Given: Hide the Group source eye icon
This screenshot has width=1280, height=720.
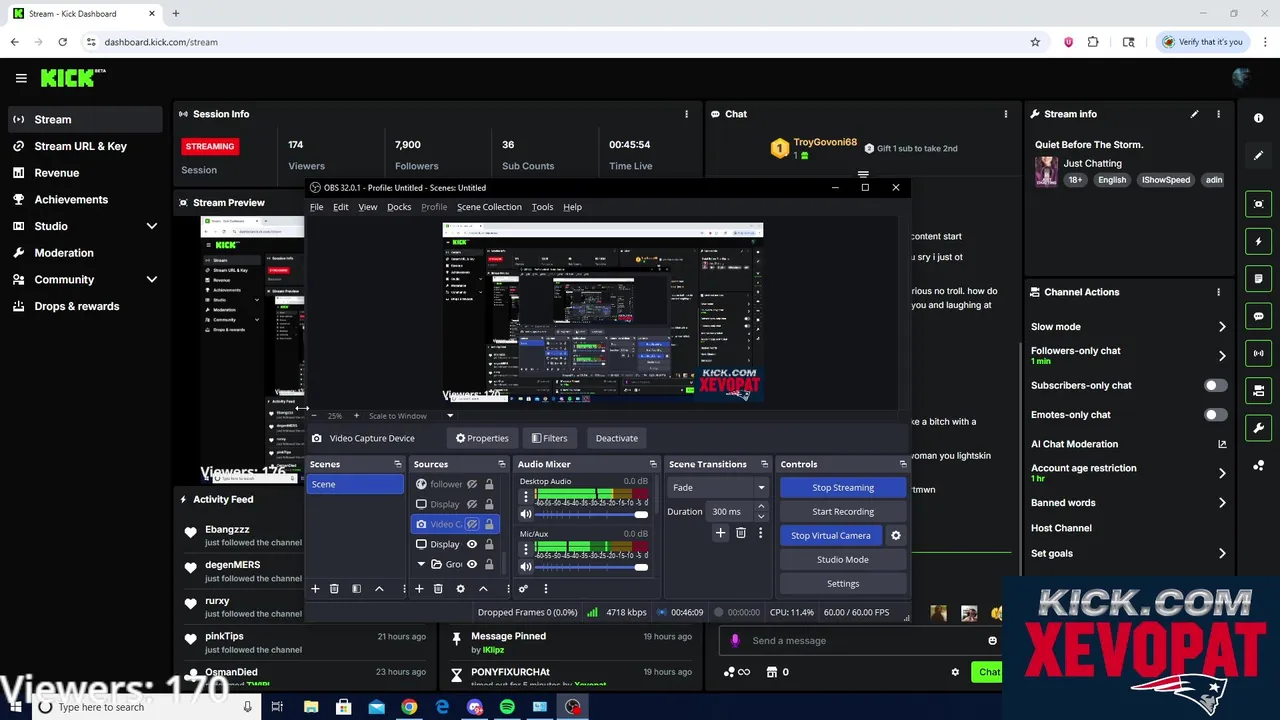Looking at the screenshot, I should coord(472,564).
